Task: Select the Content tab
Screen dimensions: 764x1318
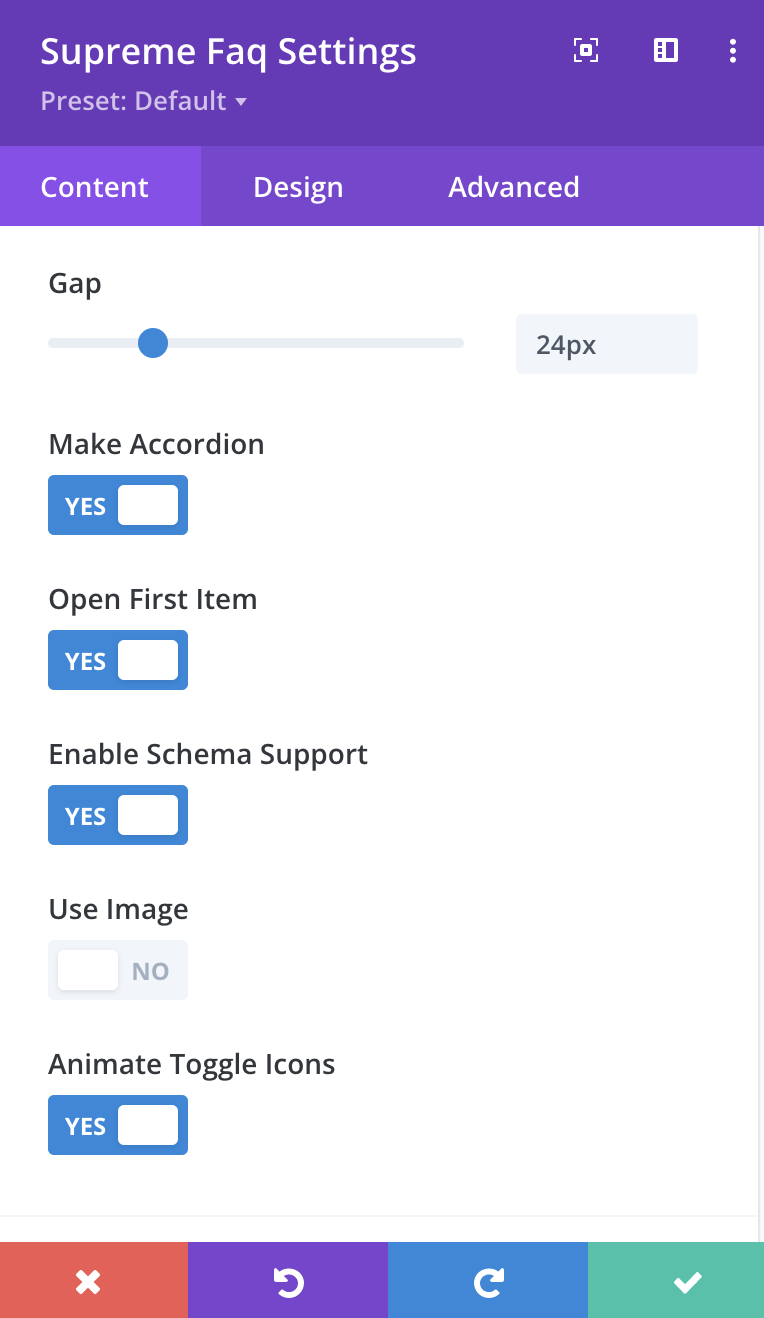Action: click(95, 187)
